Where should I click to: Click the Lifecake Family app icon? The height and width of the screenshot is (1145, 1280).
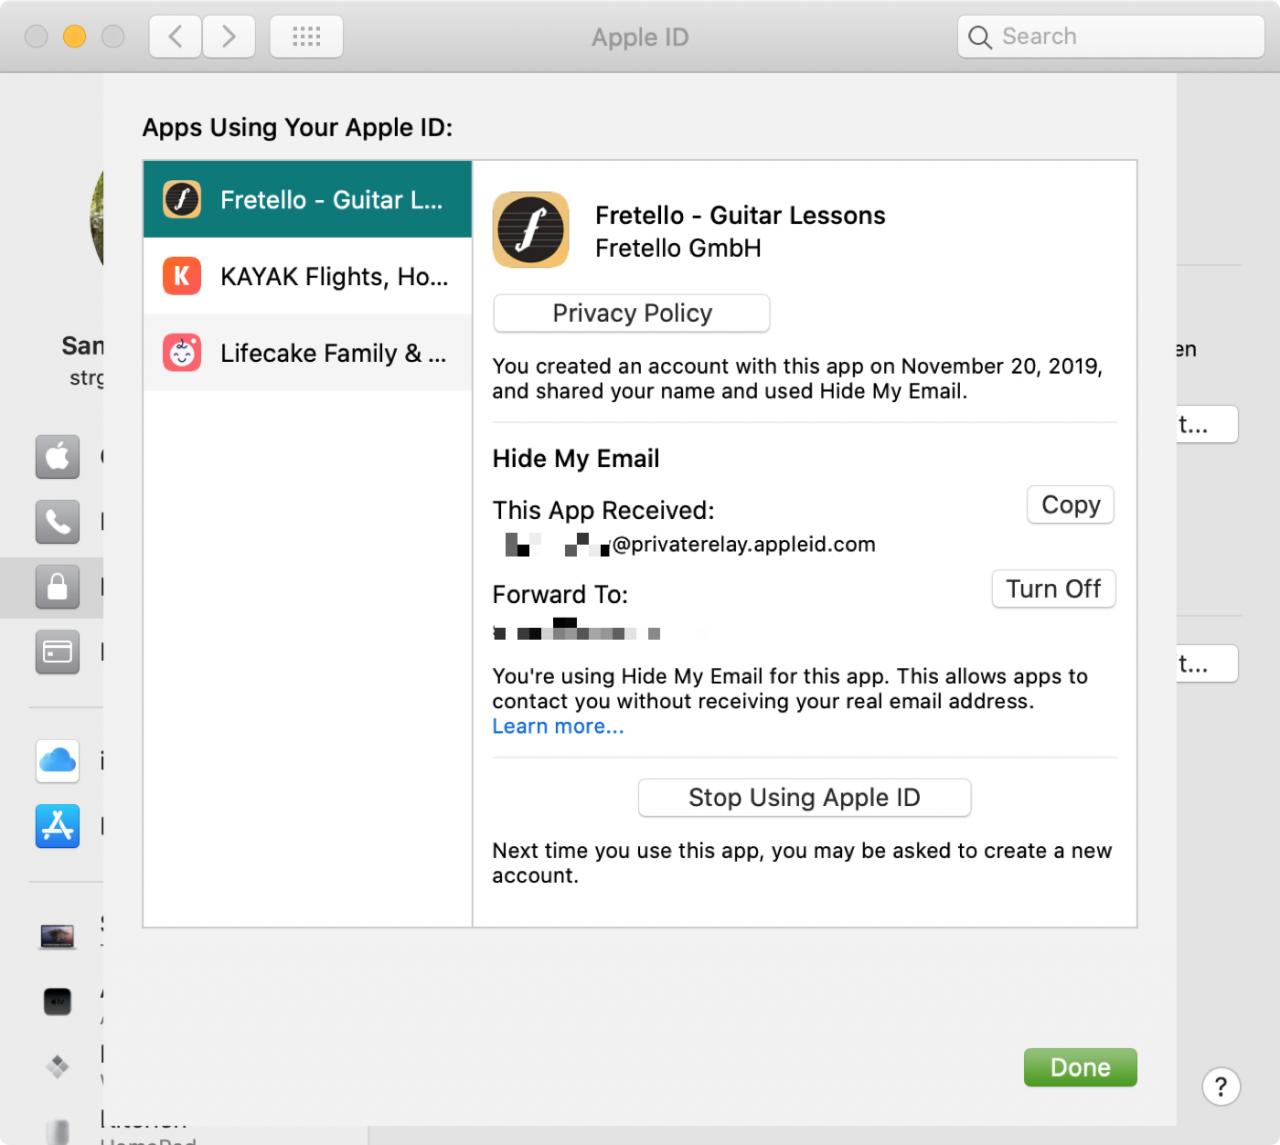(x=182, y=353)
